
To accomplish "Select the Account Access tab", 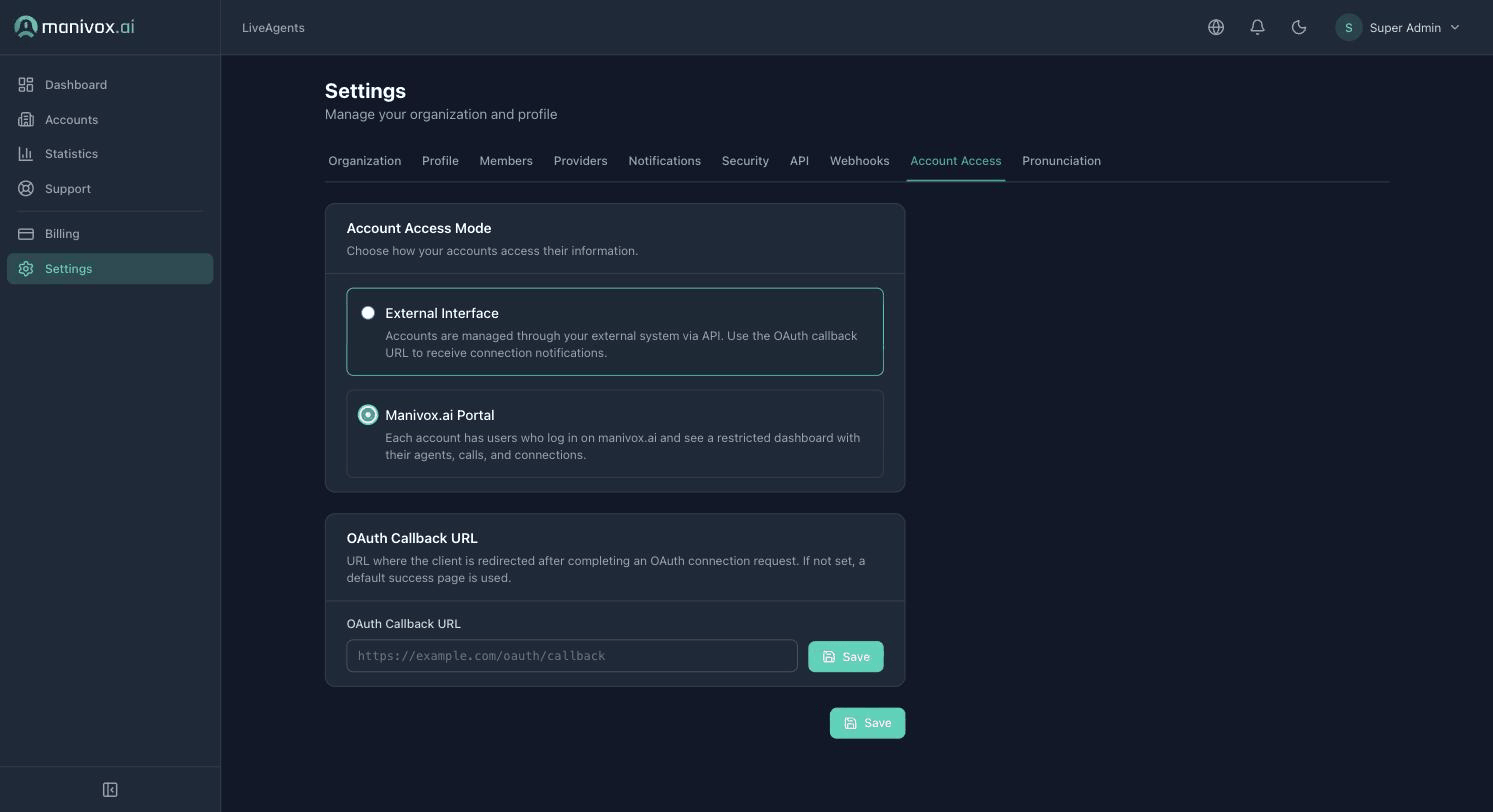I will tap(956, 161).
